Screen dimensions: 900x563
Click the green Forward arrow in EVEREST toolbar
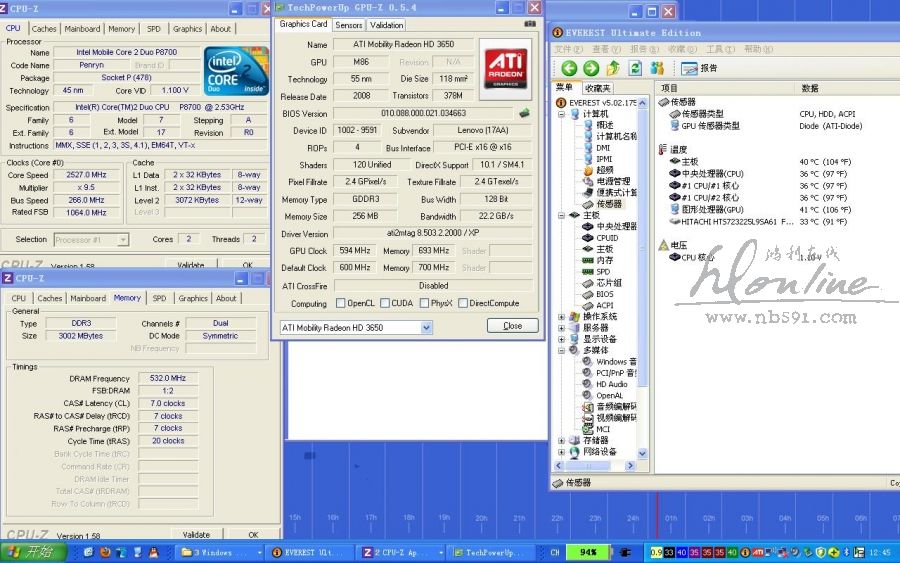591,68
